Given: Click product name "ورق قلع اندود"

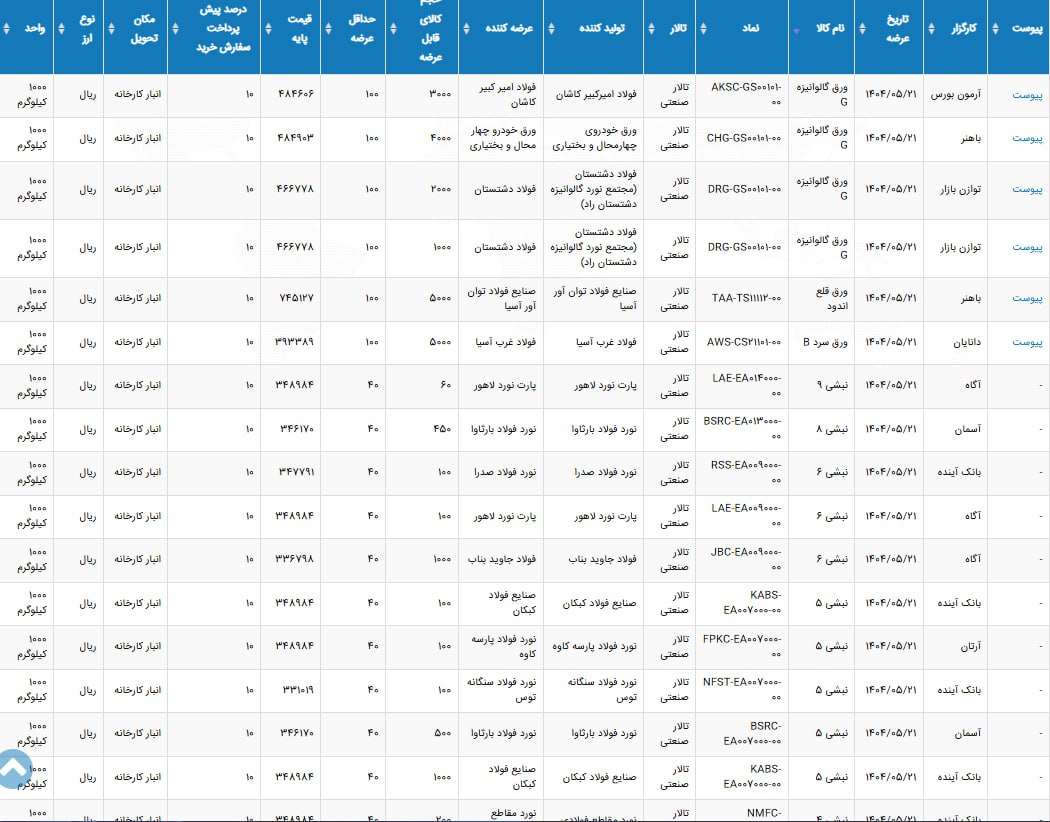Looking at the screenshot, I should pyautogui.click(x=831, y=299).
